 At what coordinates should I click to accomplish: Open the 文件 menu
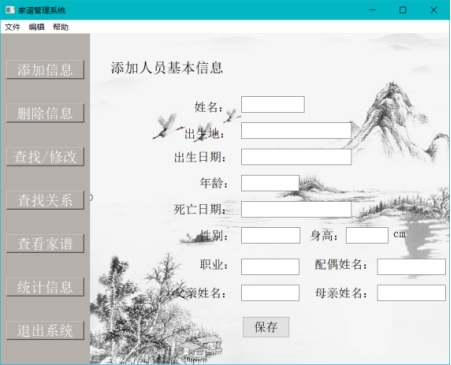coord(12,27)
